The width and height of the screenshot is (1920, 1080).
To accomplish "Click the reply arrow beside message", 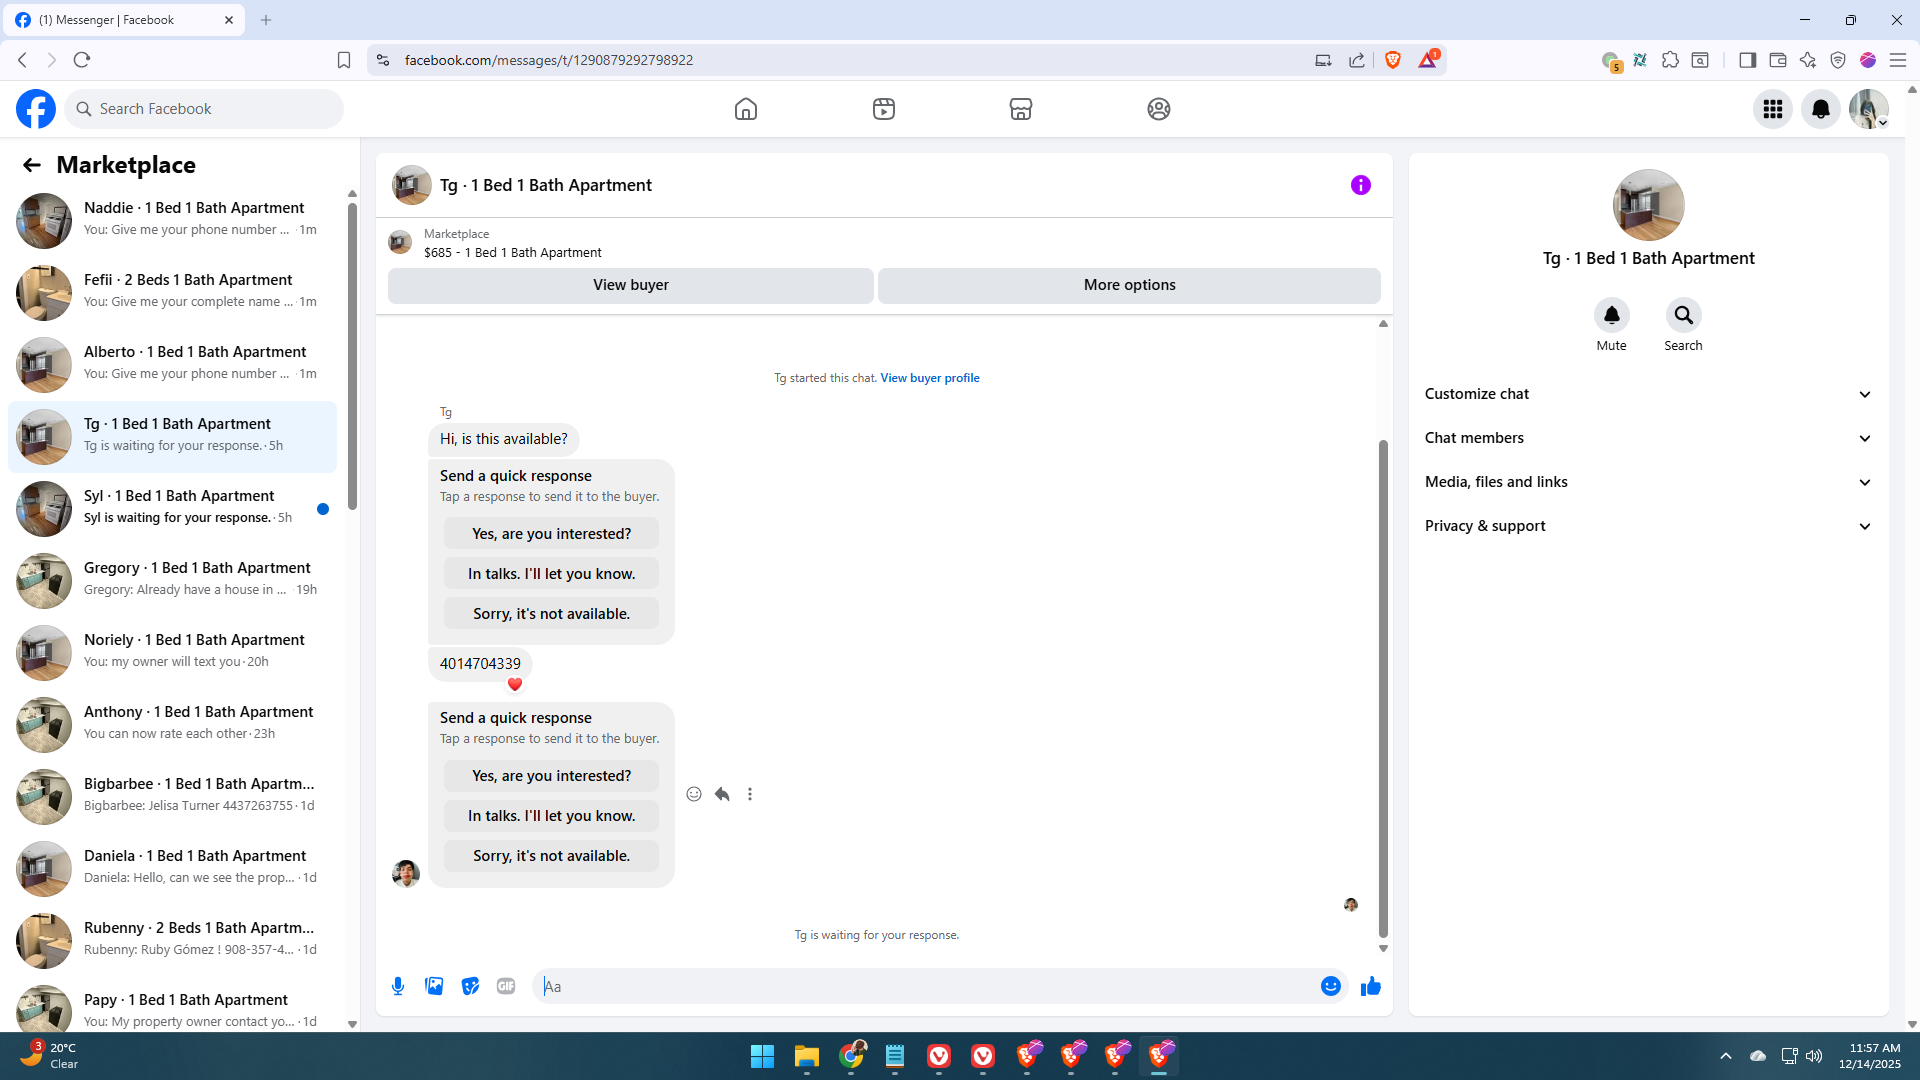I will pos(722,794).
